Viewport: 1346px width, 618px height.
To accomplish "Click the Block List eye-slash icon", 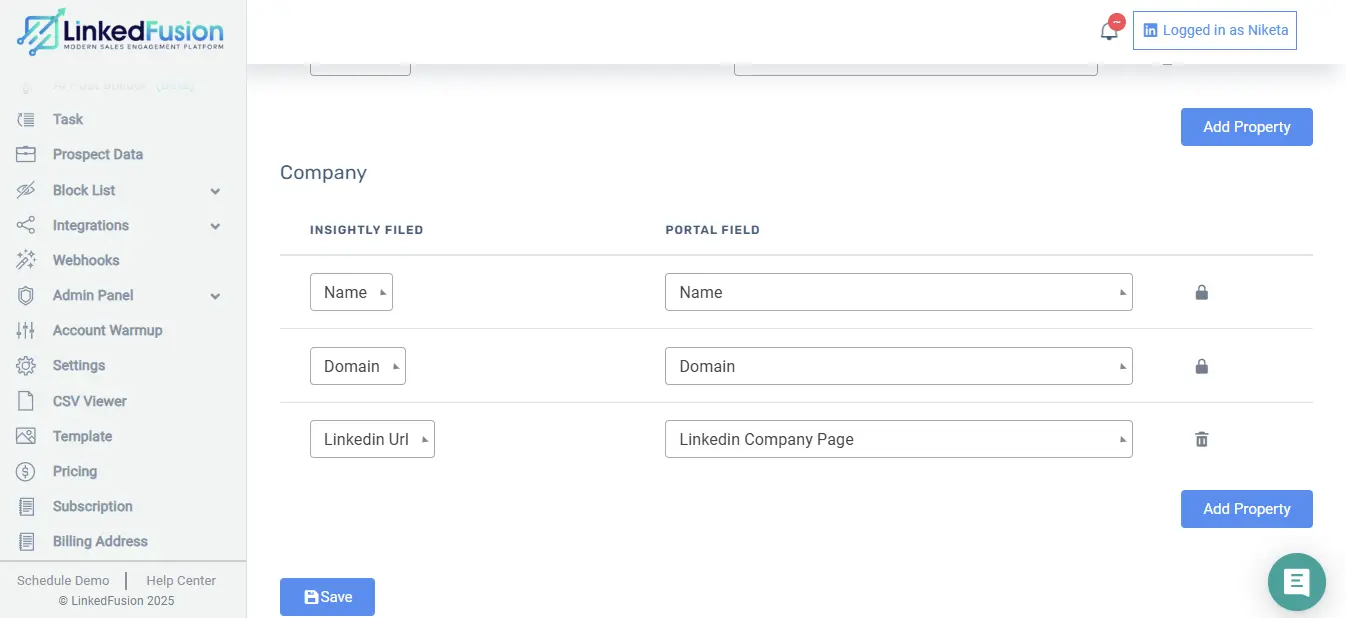I will tap(26, 190).
